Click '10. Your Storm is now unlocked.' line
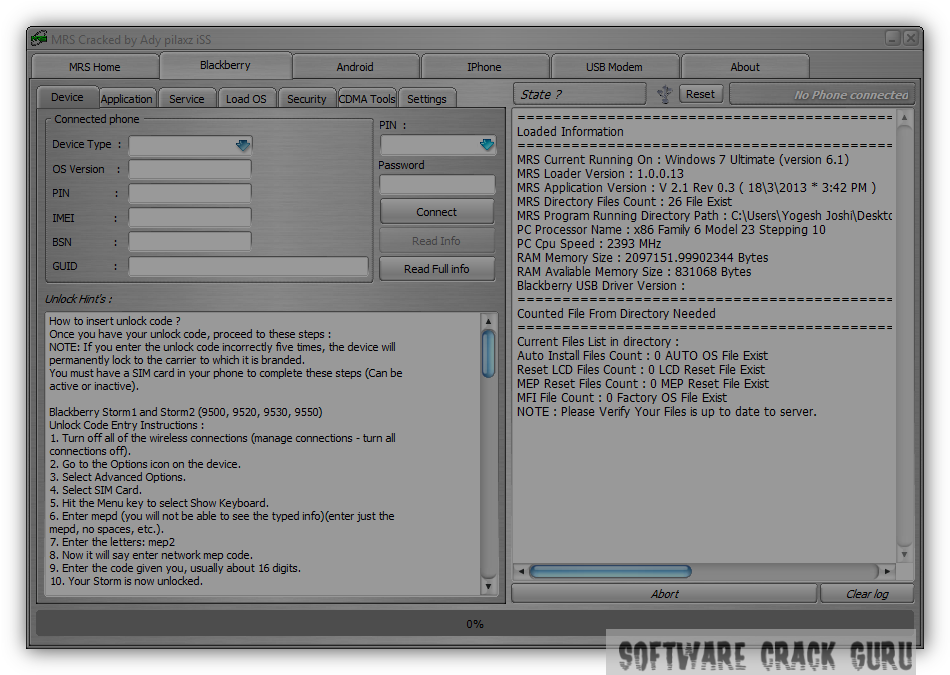 click(126, 581)
